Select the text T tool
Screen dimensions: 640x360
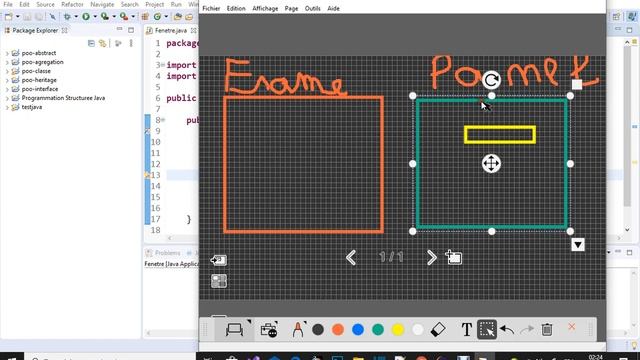467,329
